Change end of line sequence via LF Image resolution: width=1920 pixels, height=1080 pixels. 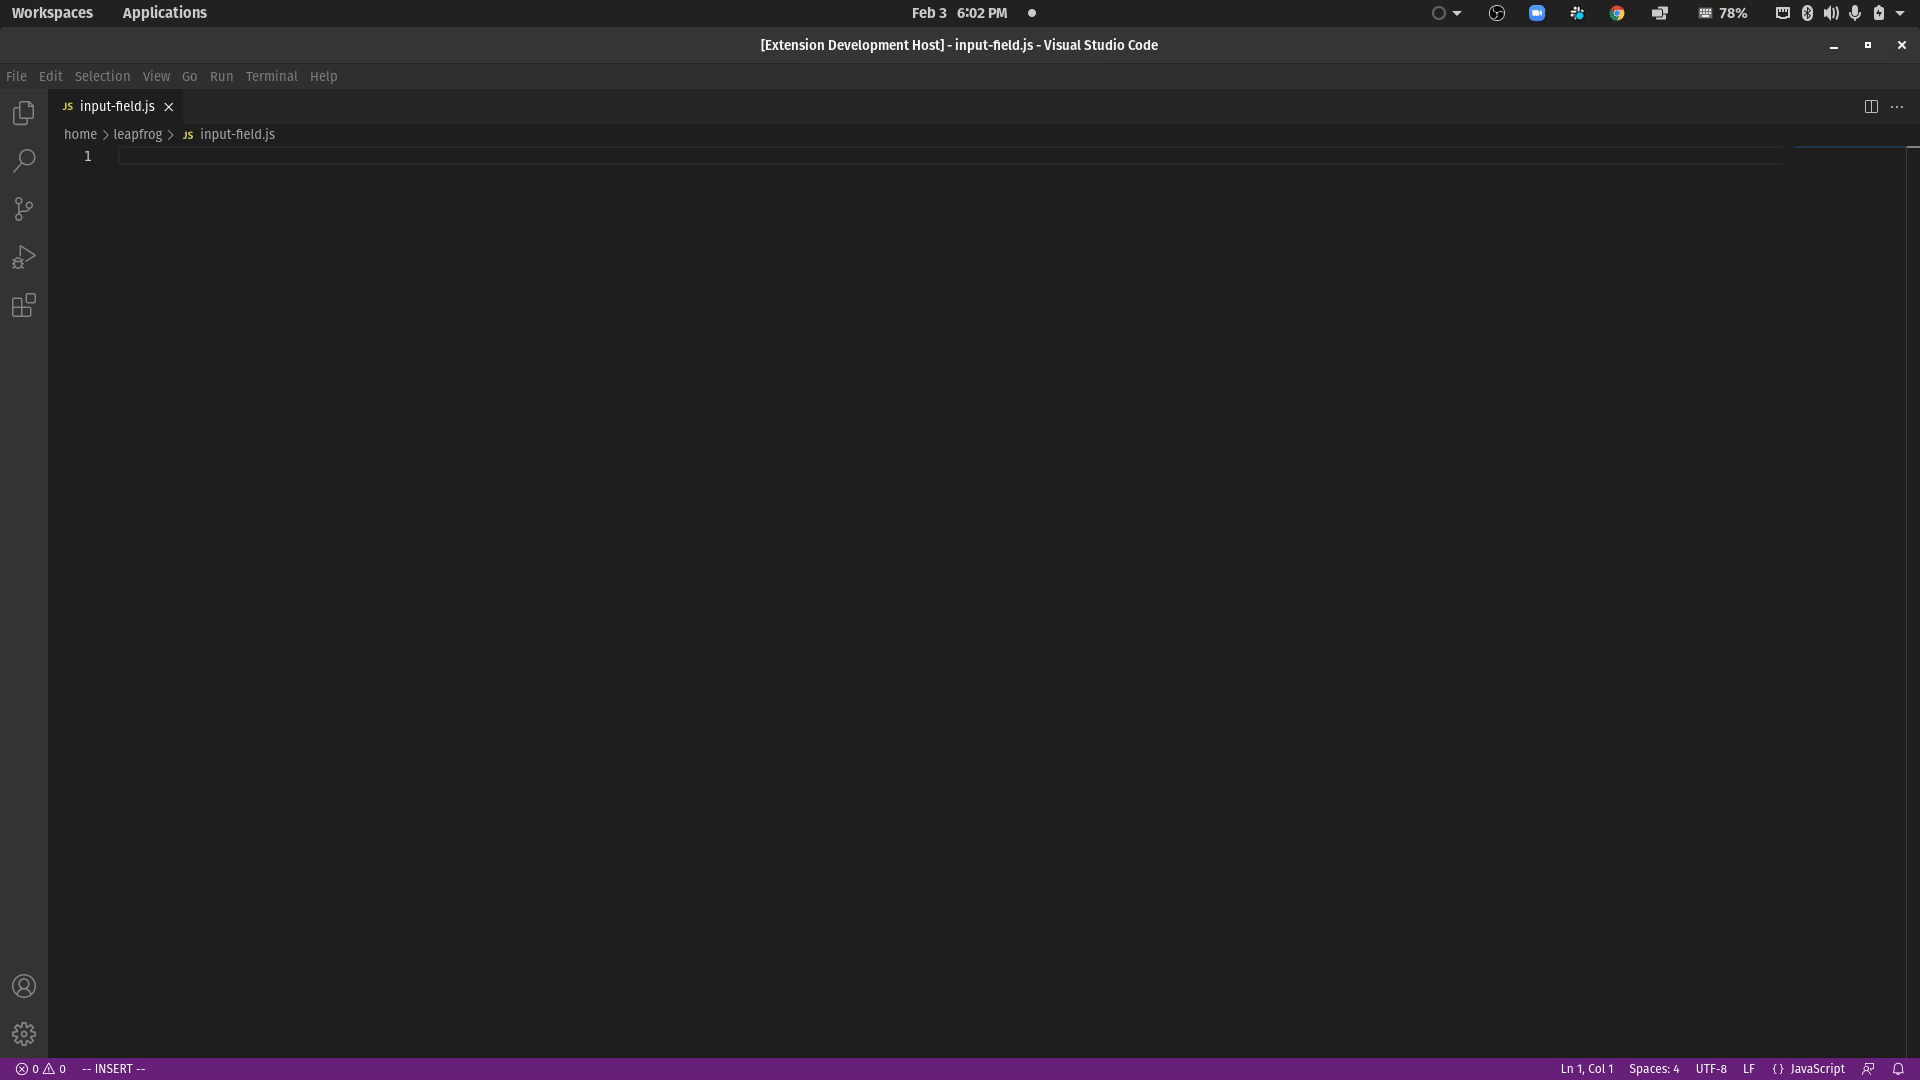point(1749,1069)
